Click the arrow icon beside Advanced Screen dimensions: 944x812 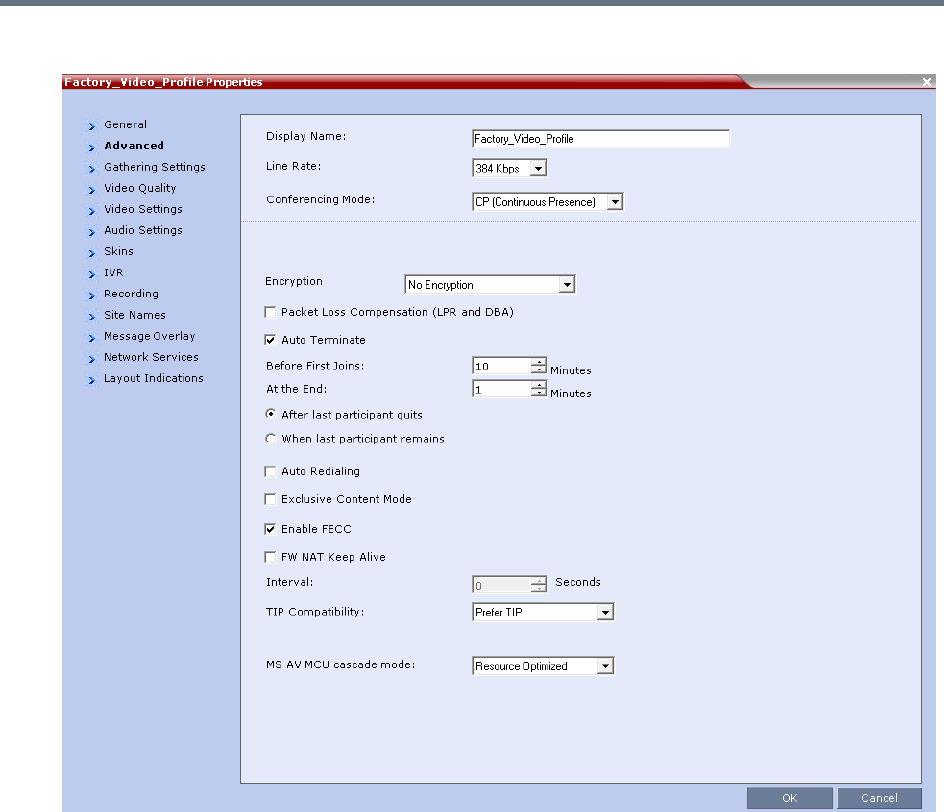pyautogui.click(x=92, y=147)
